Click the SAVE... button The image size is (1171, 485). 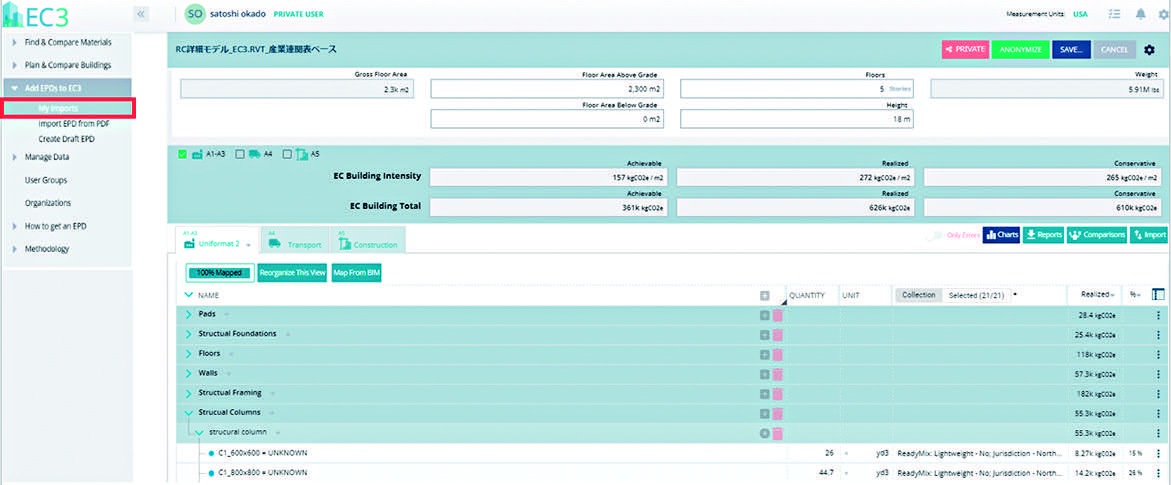click(x=1072, y=49)
